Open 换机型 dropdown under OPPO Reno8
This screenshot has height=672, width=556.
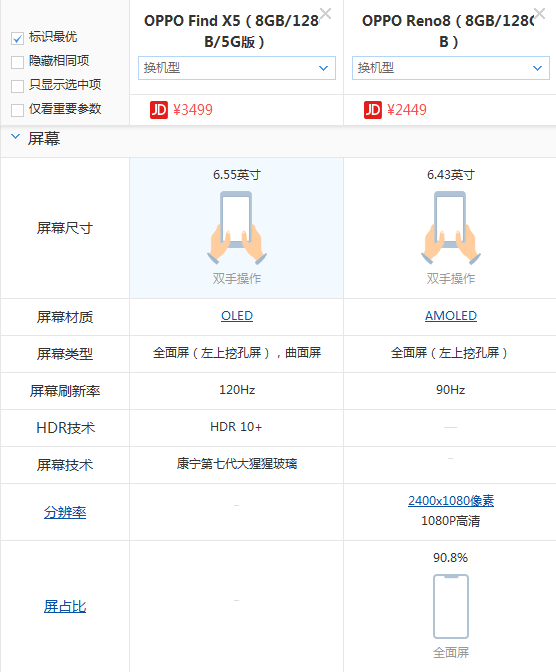point(451,68)
